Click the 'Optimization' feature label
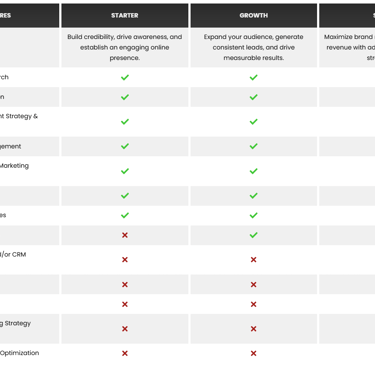Viewport: 375px width, 366px height. (x=19, y=353)
